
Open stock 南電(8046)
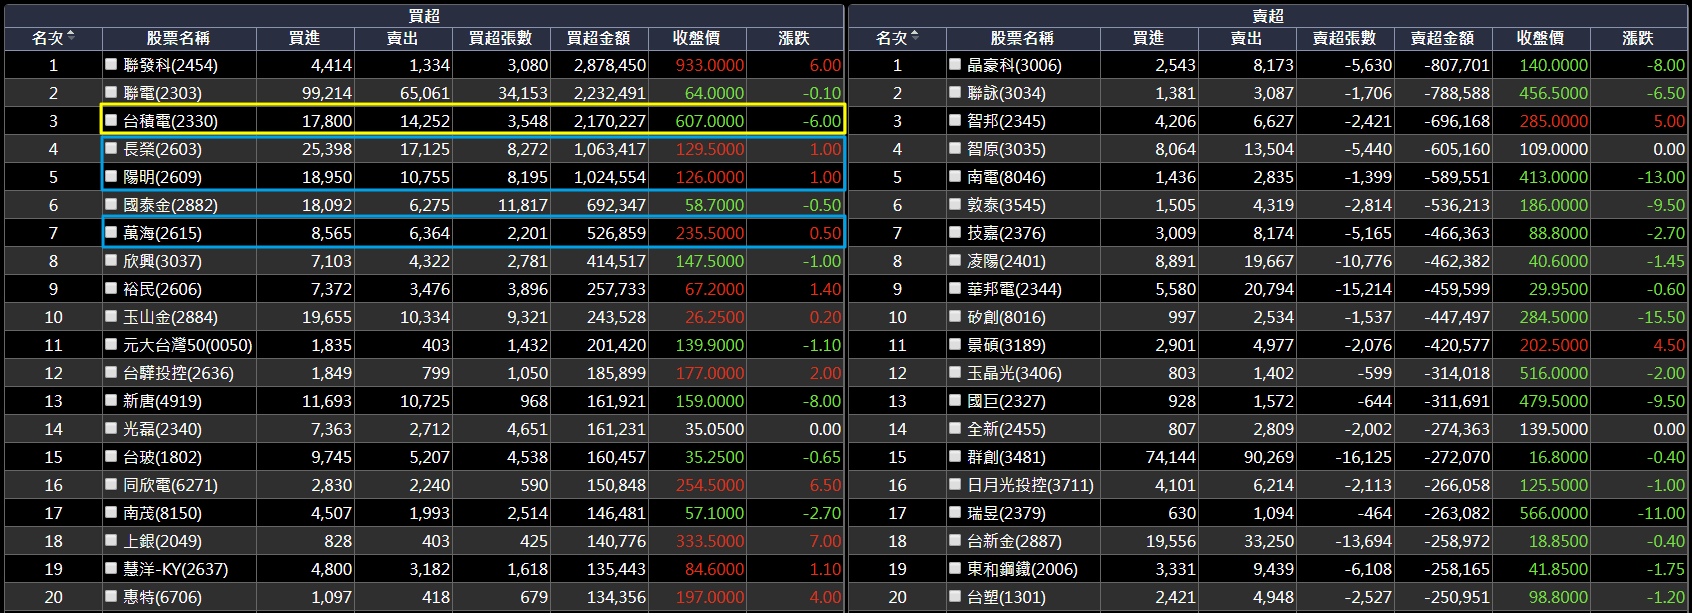(1006, 177)
